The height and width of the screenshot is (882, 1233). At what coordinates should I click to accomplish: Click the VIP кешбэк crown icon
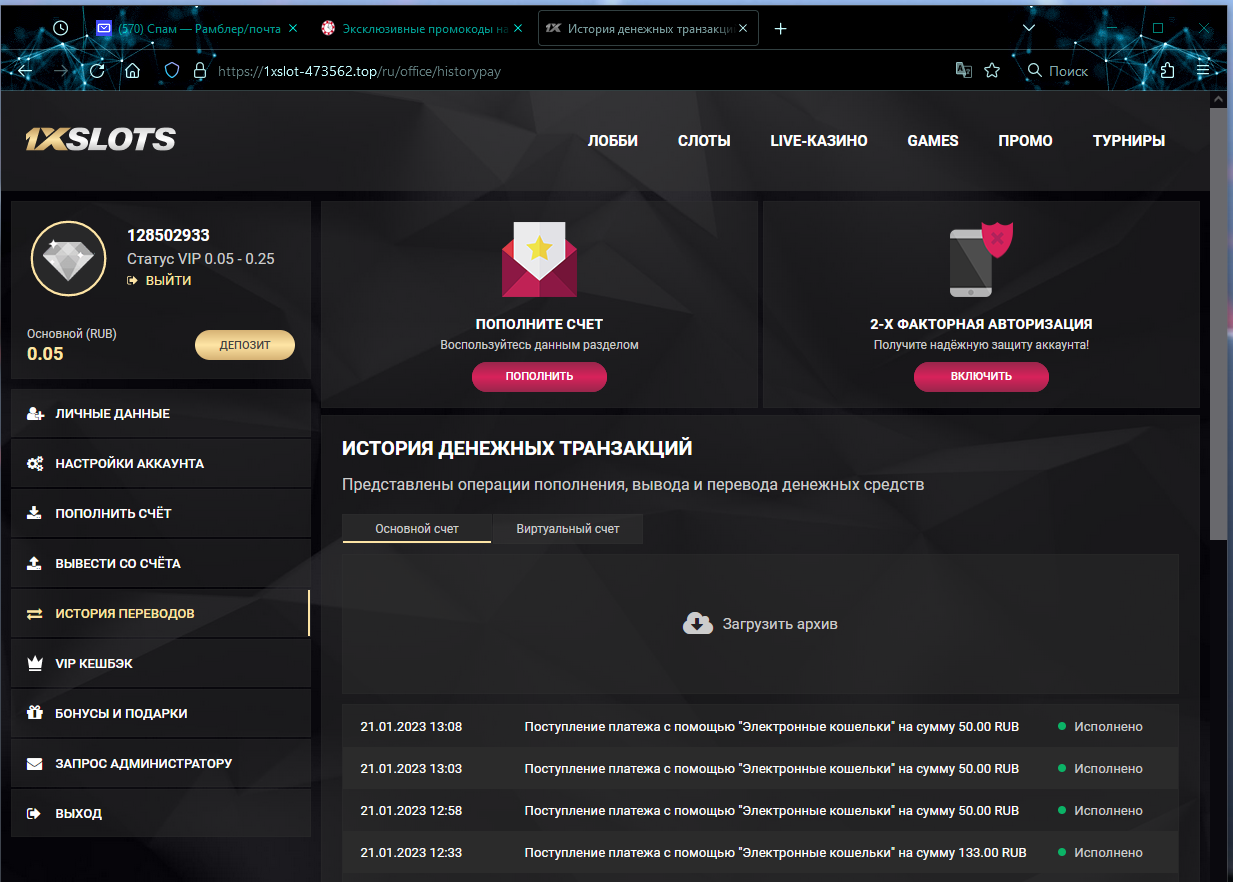coord(35,664)
